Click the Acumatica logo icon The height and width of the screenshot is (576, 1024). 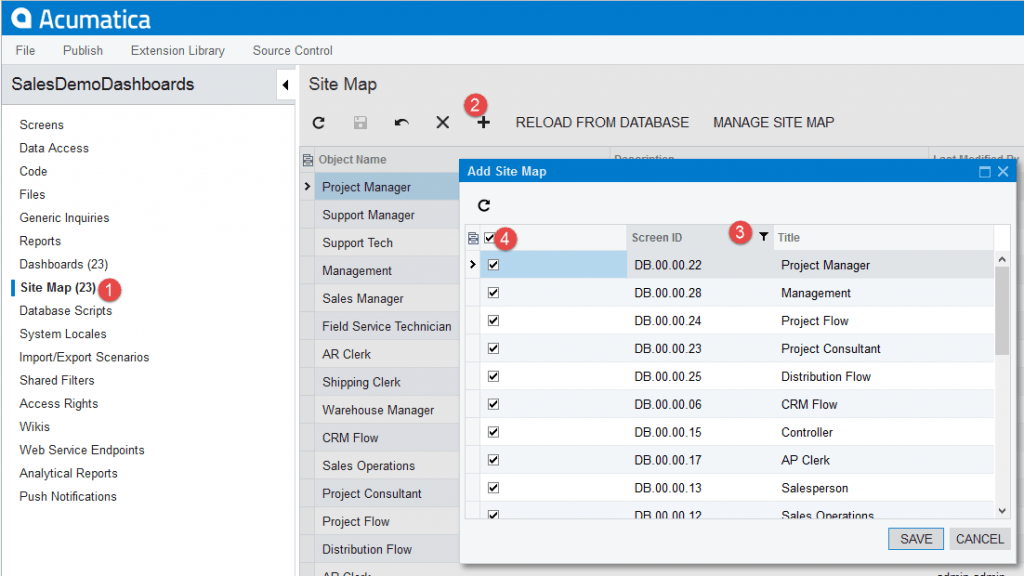coord(21,18)
